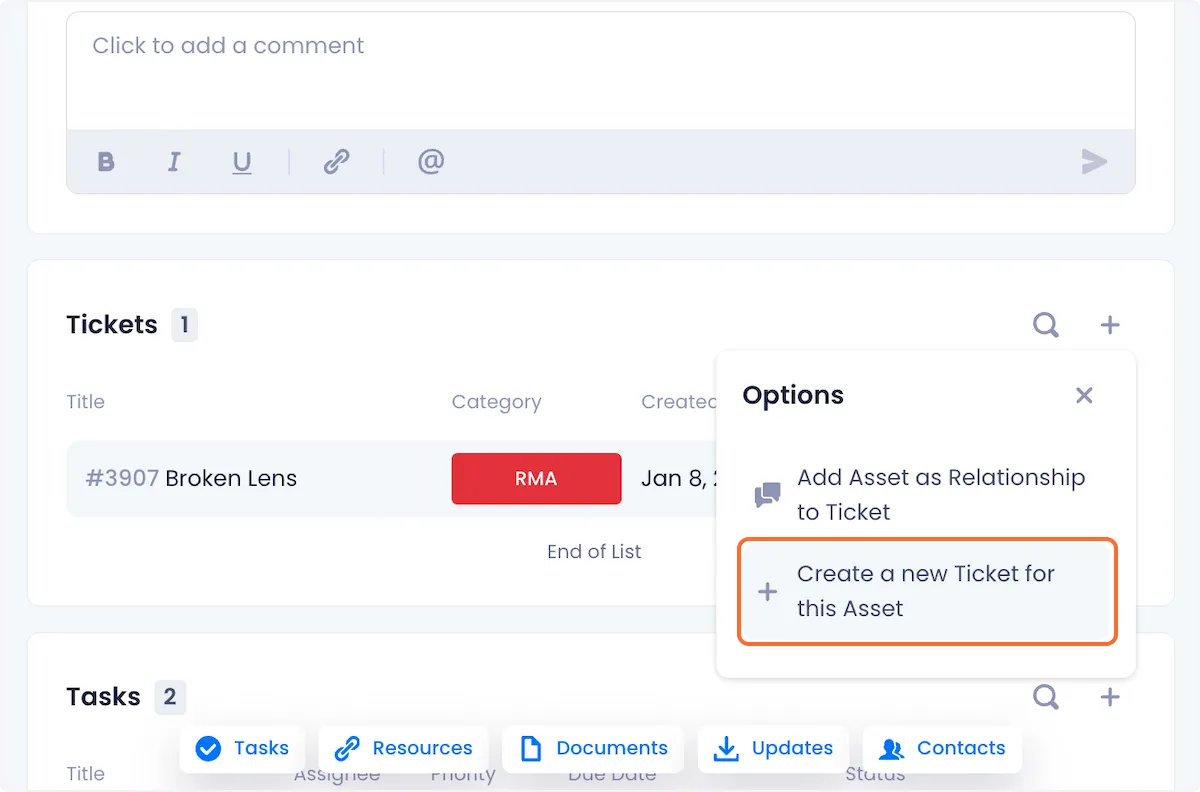Jump to Tasks via bottom navigation
The height and width of the screenshot is (792, 1200).
click(242, 748)
